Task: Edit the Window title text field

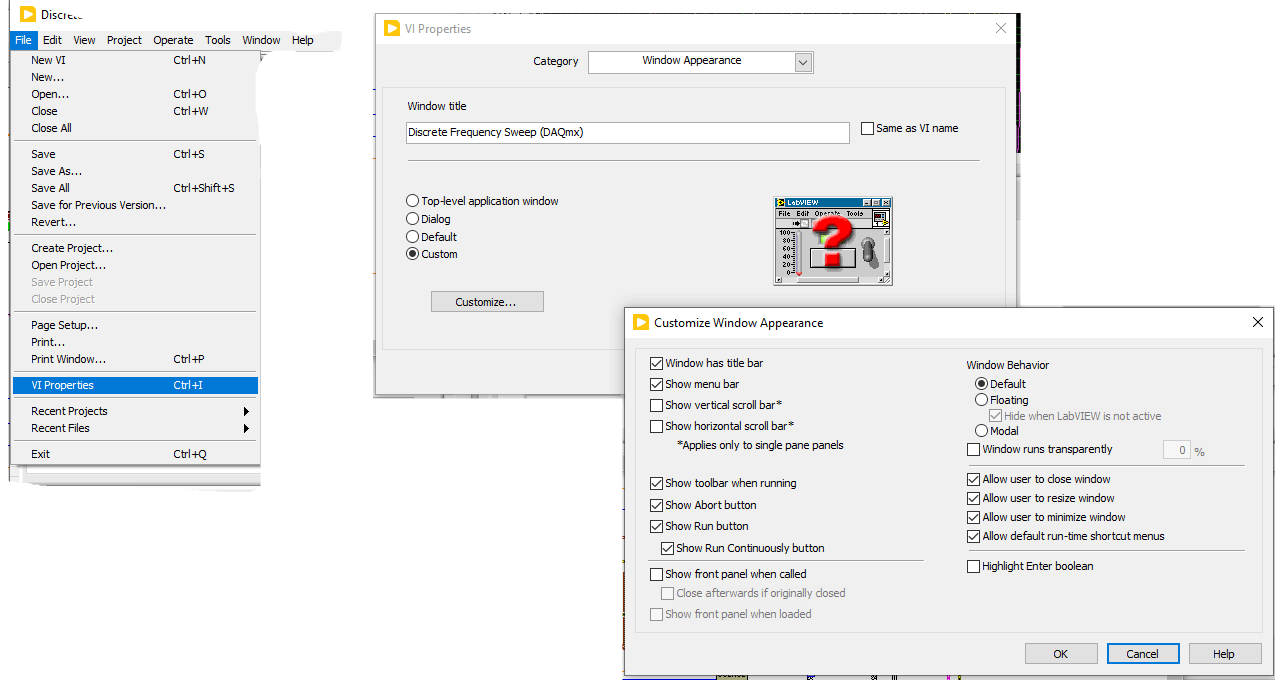Action: pos(627,131)
